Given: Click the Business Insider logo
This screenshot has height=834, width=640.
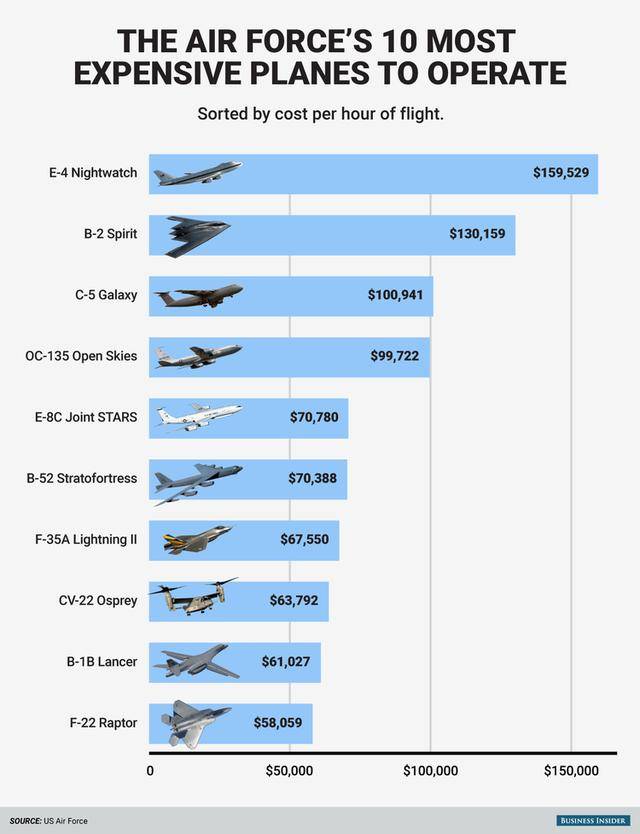Looking at the screenshot, I should pos(592,821).
